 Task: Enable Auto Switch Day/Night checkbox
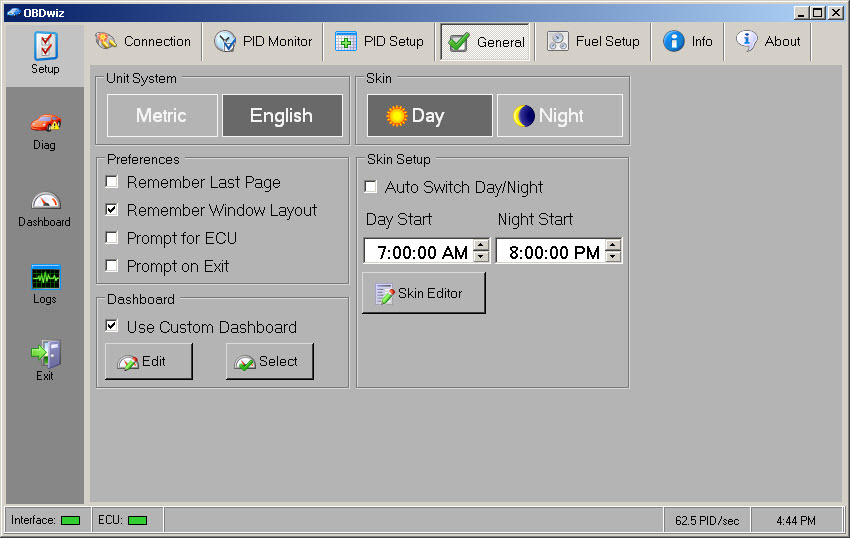[x=370, y=187]
